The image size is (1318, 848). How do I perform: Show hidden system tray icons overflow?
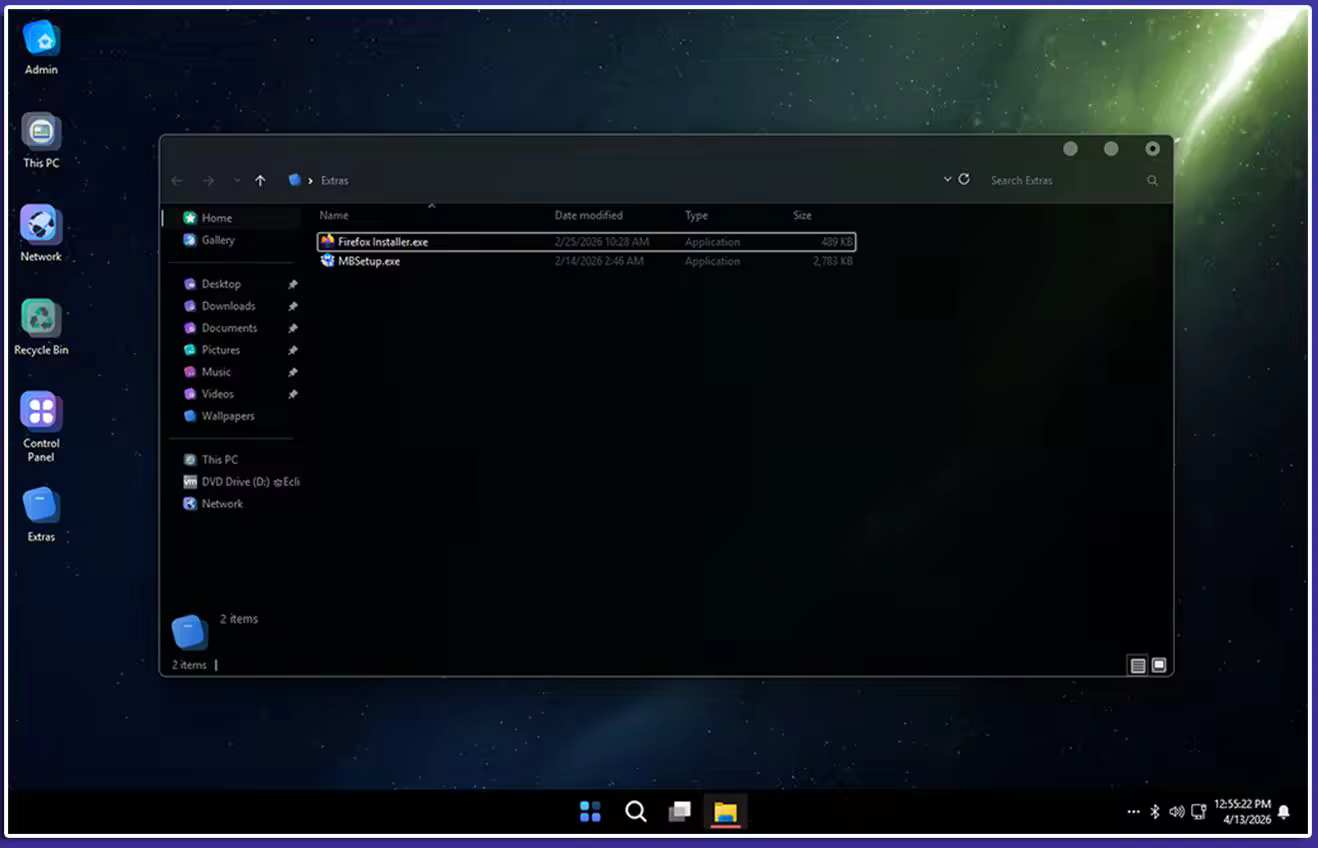(1133, 812)
